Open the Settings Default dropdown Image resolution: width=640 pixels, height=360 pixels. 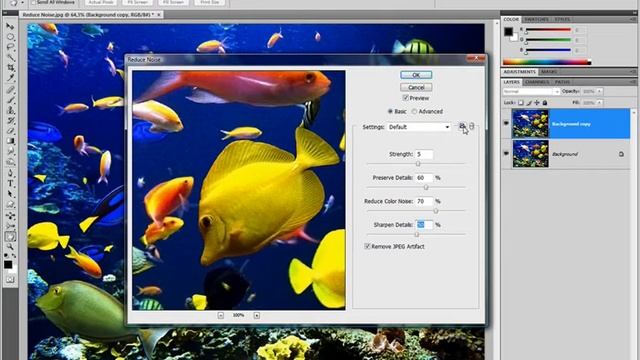click(419, 127)
